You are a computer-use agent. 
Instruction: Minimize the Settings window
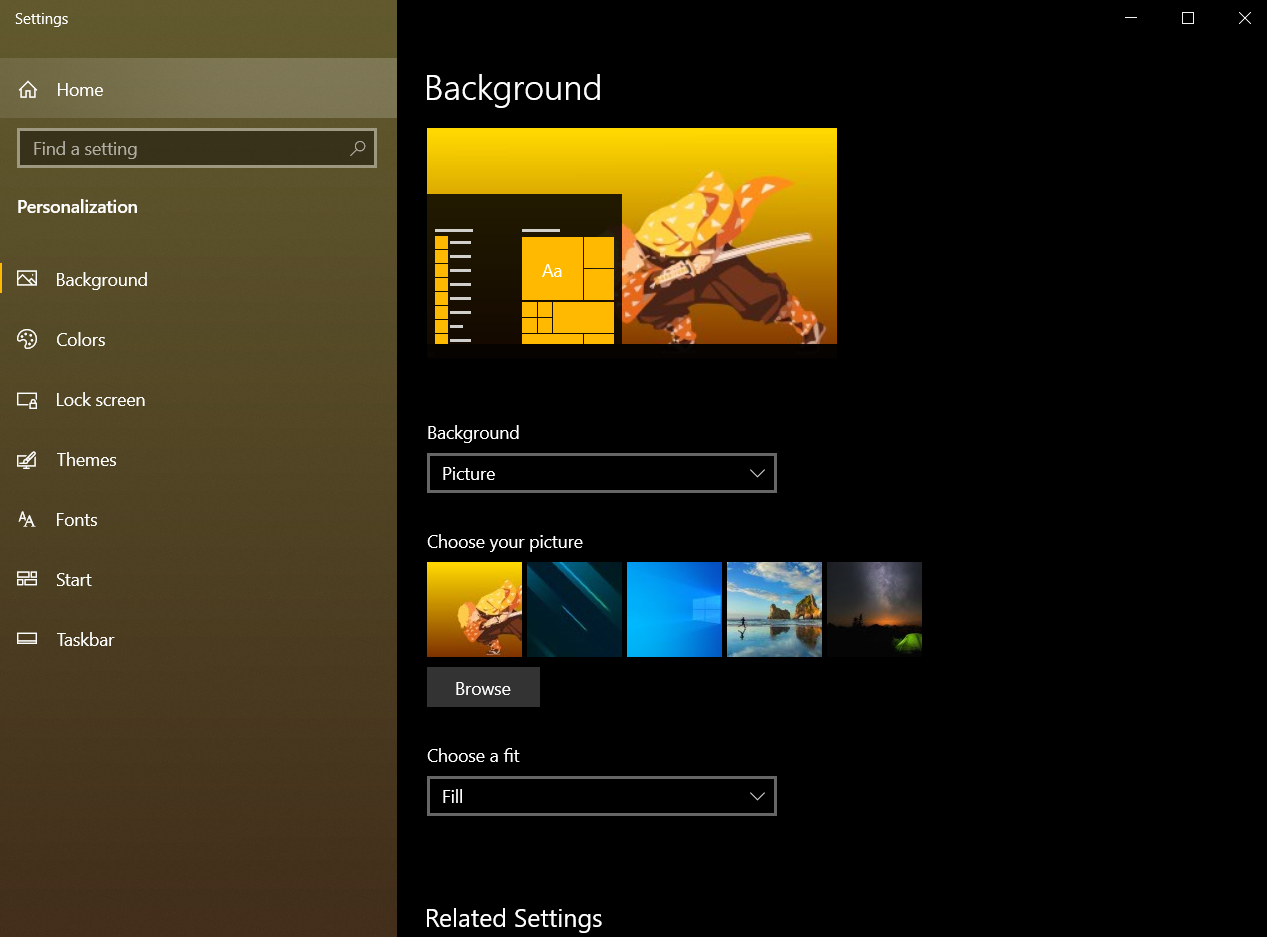[x=1131, y=18]
